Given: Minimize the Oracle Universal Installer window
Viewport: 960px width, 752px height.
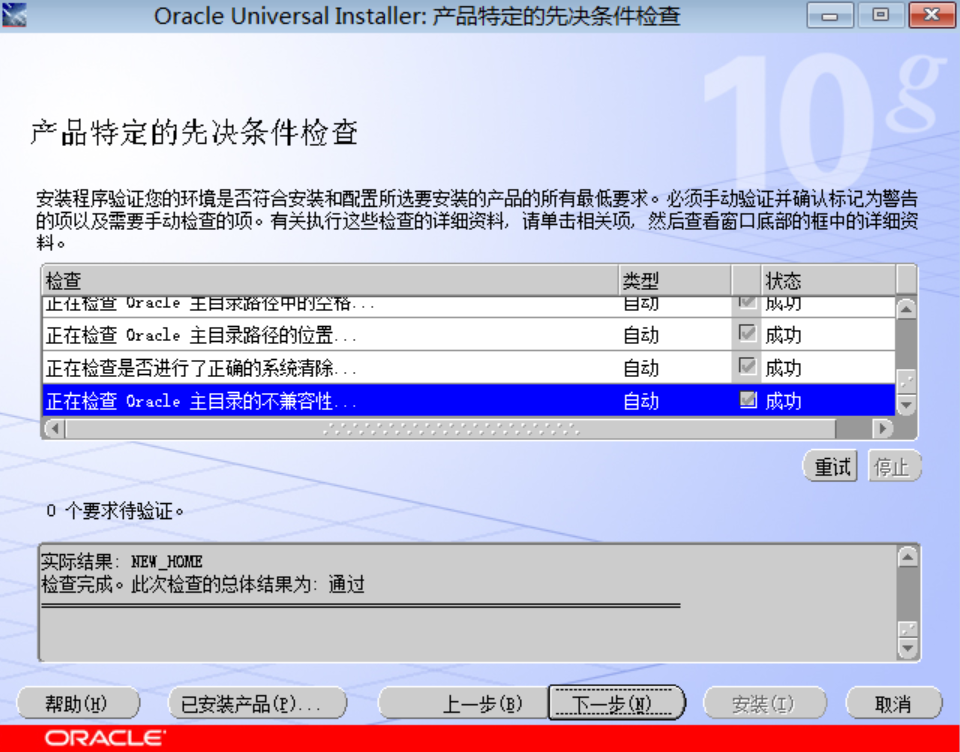Looking at the screenshot, I should [x=830, y=15].
